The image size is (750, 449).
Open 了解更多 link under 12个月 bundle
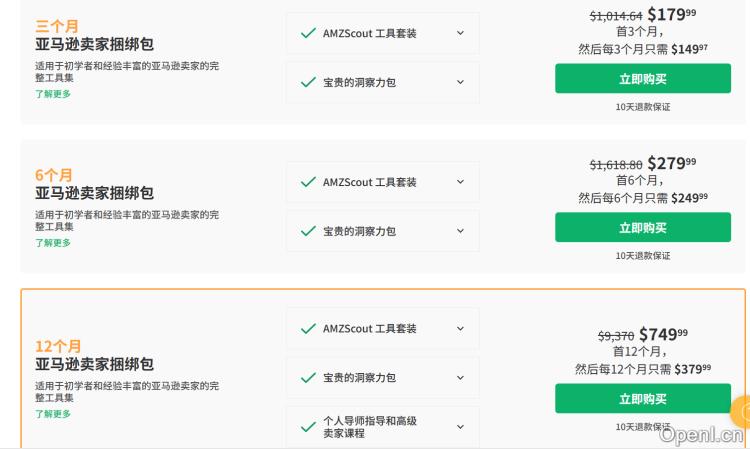53,414
